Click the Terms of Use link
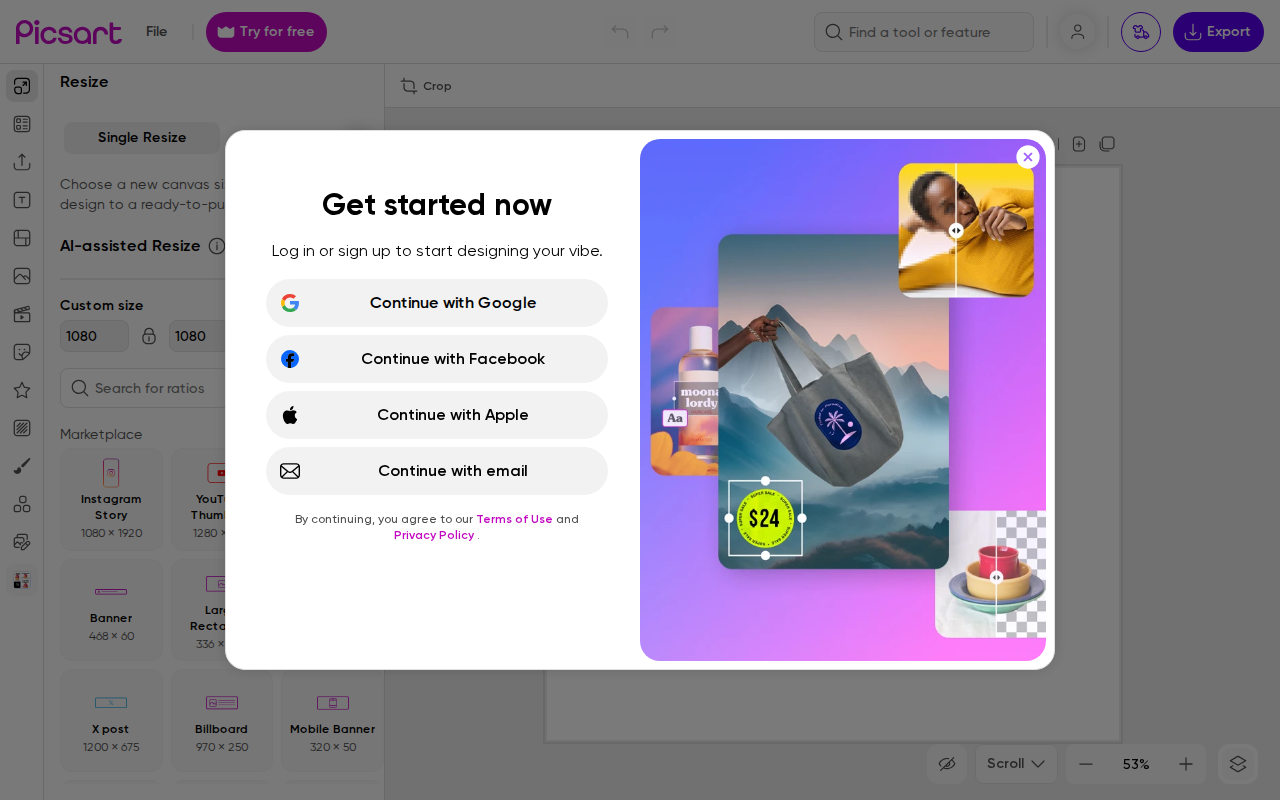Image resolution: width=1280 pixels, height=800 pixels. tap(514, 519)
